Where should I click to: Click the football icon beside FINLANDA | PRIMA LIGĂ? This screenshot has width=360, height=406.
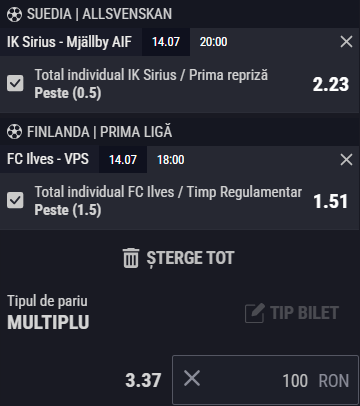14,132
